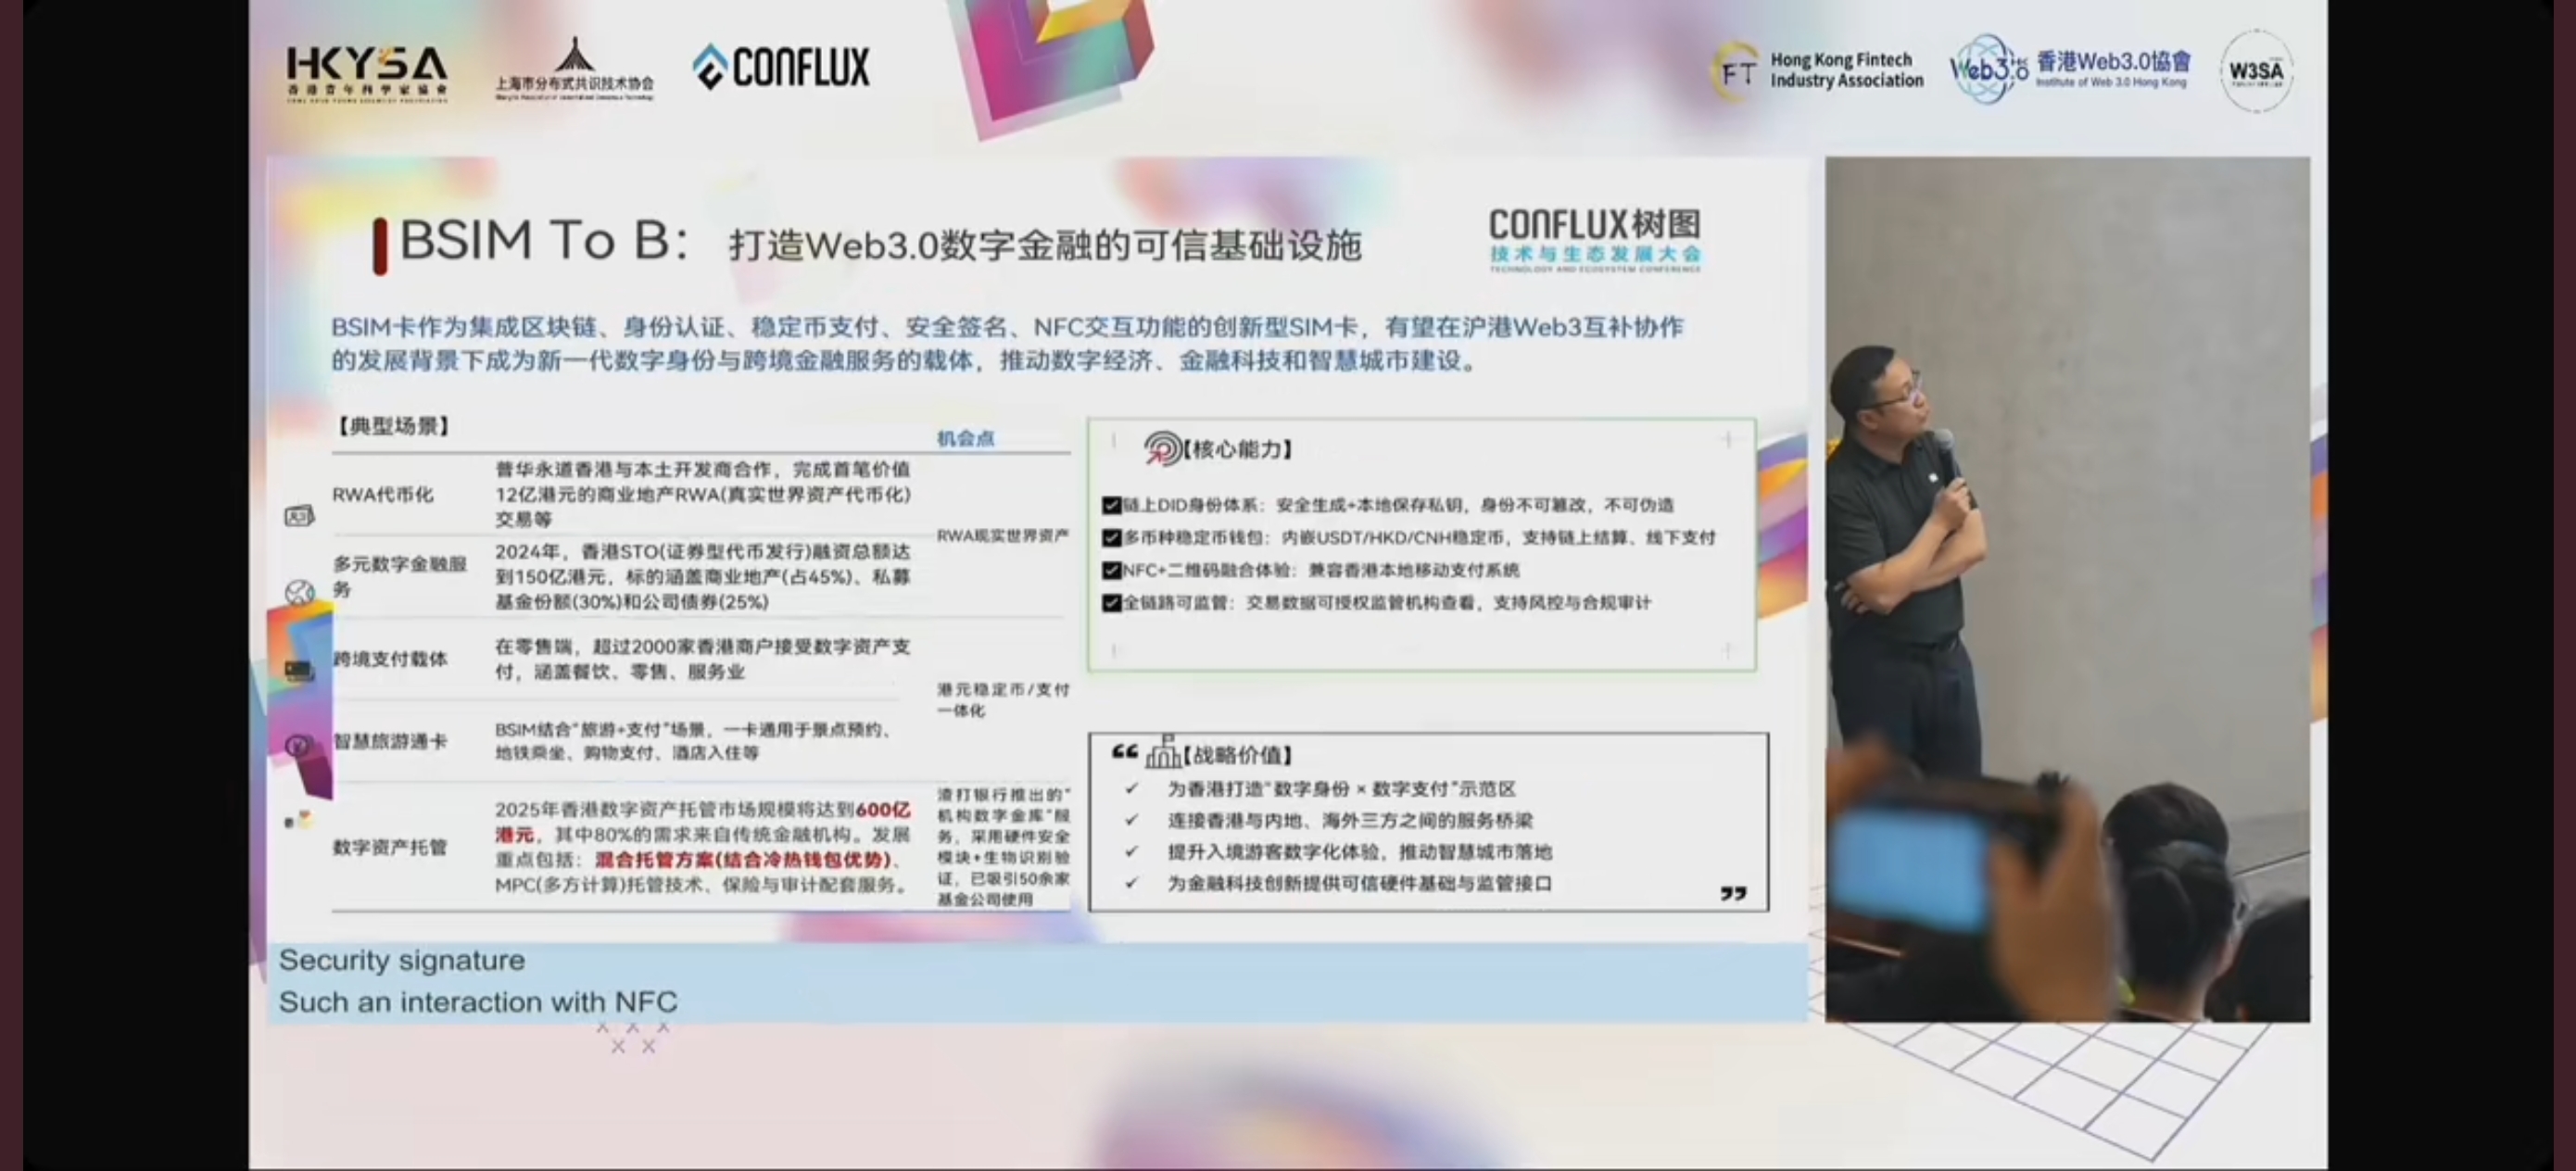Click the "Such an interaction with NFC" caption
Image resolution: width=2576 pixels, height=1171 pixels.
point(478,1002)
